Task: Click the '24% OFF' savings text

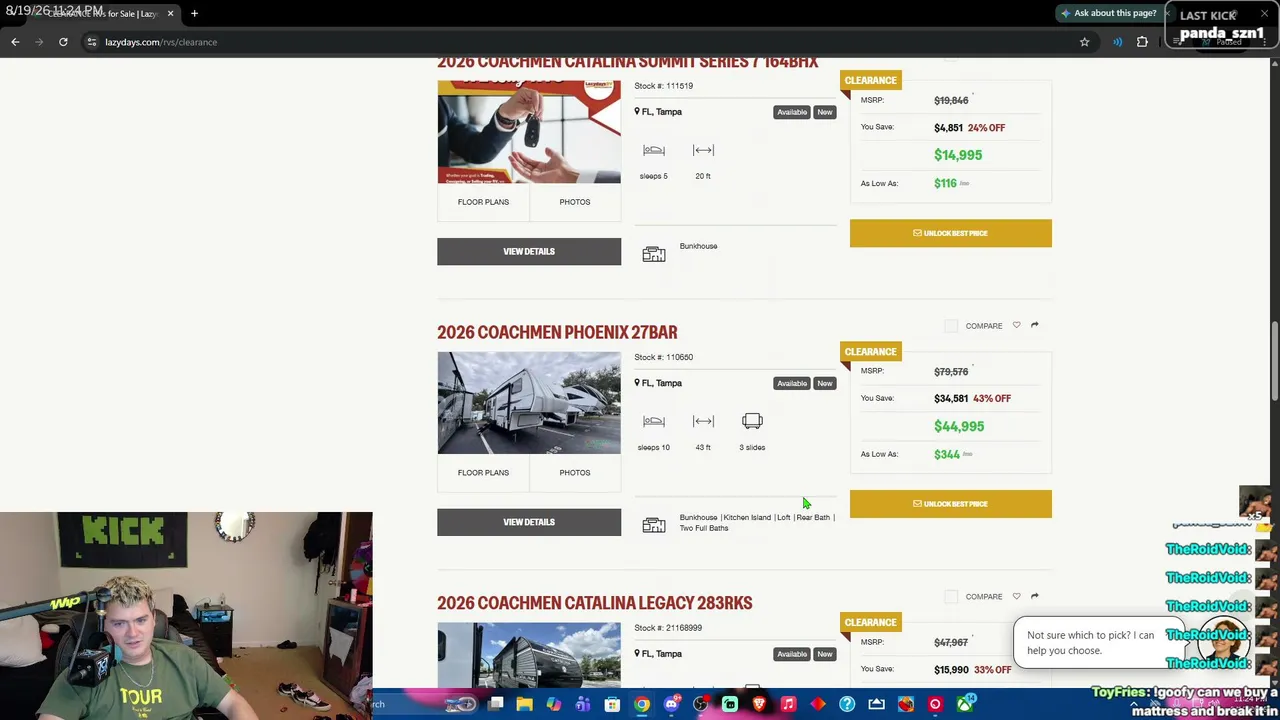Action: [987, 128]
